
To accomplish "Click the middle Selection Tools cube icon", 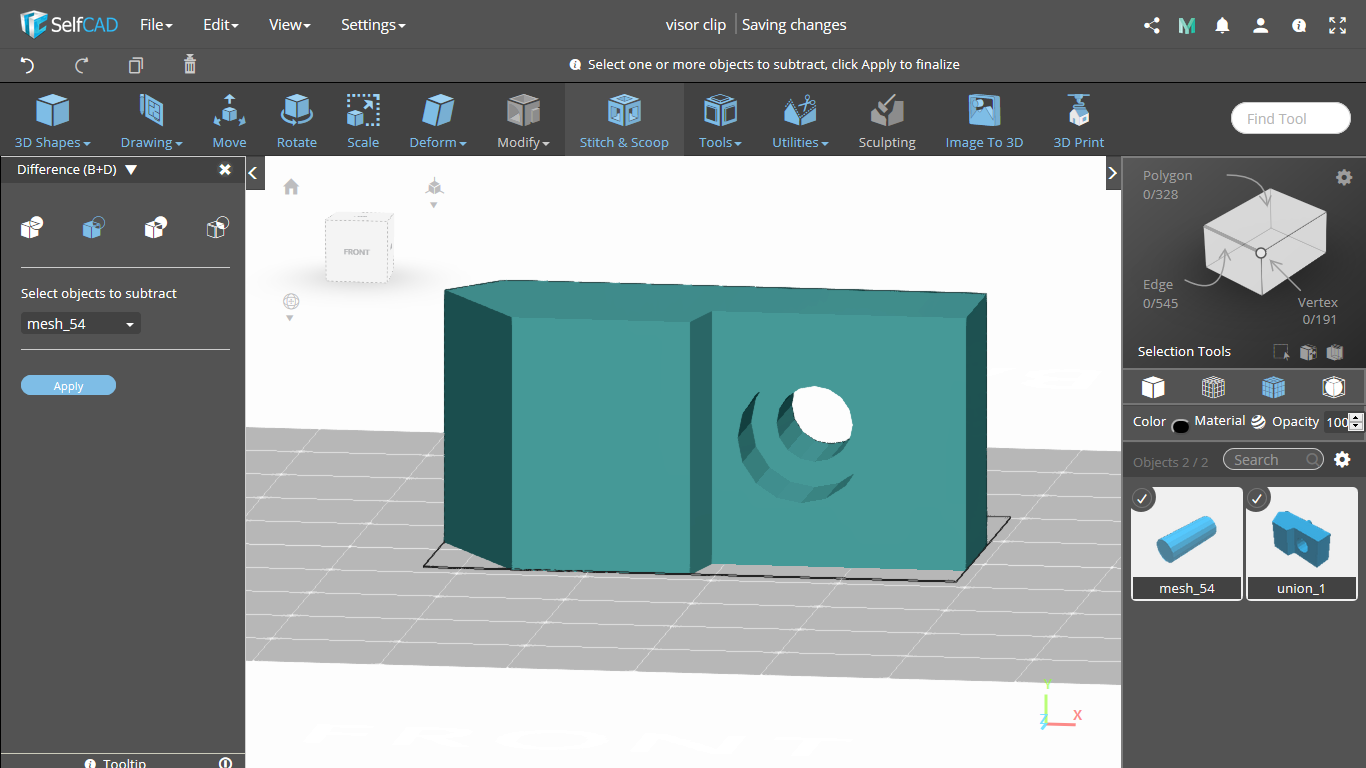I will point(1308,352).
